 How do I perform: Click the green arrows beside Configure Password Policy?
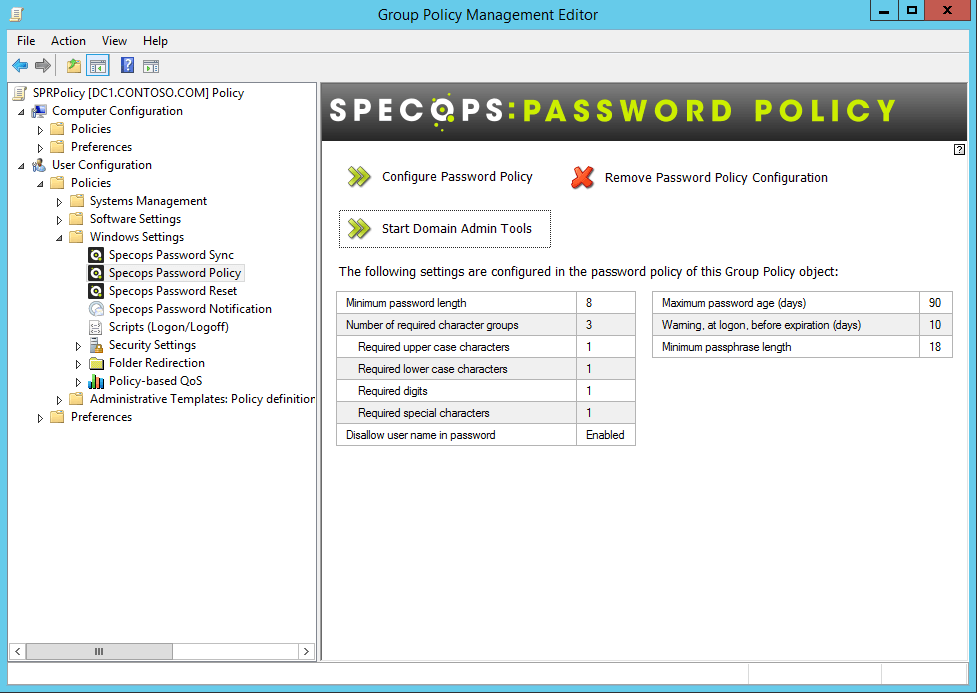click(x=360, y=177)
